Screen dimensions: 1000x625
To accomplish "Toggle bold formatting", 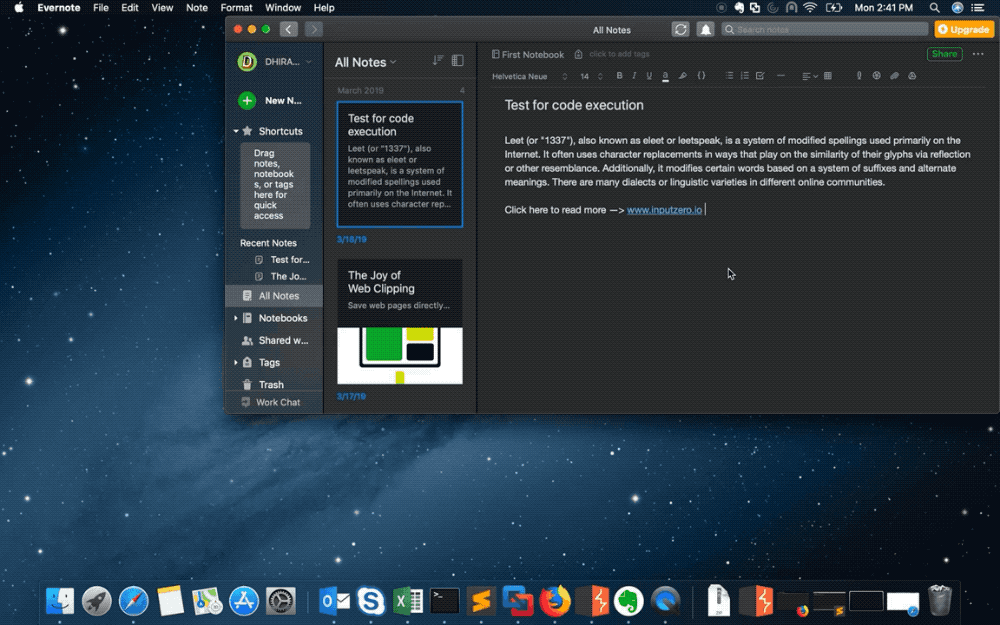I will [x=619, y=76].
